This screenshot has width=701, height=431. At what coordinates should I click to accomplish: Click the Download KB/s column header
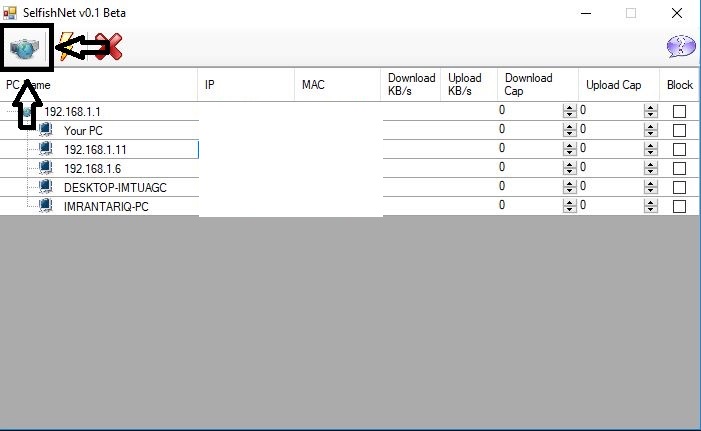(411, 85)
